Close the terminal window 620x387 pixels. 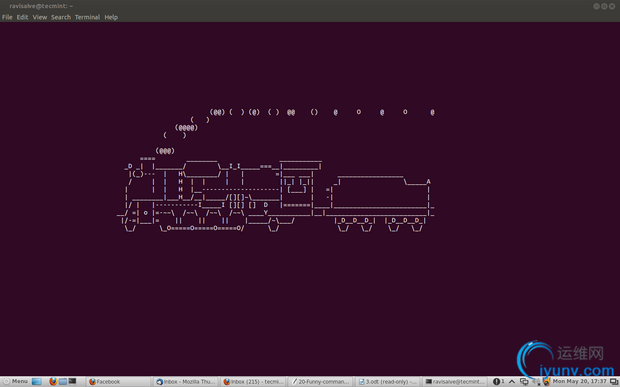[x=612, y=6]
